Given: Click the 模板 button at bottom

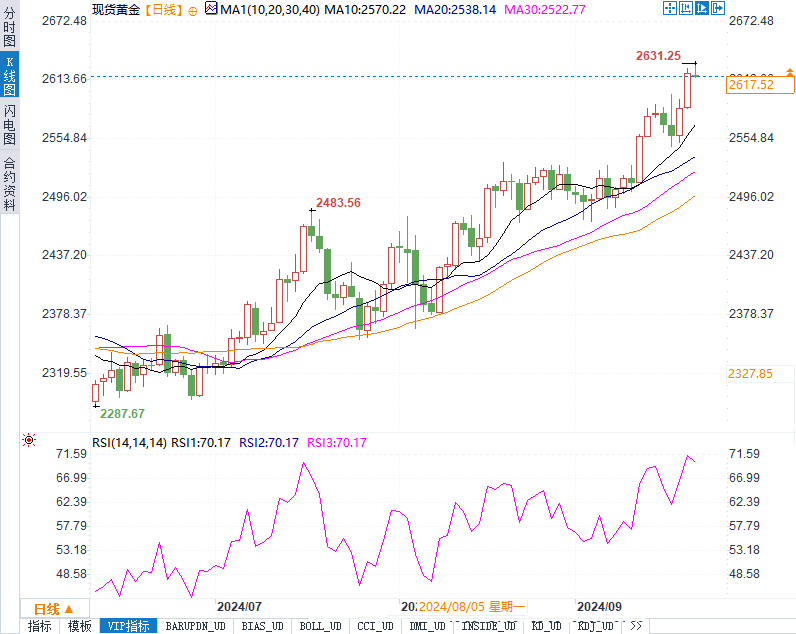Looking at the screenshot, I should click(x=79, y=626).
